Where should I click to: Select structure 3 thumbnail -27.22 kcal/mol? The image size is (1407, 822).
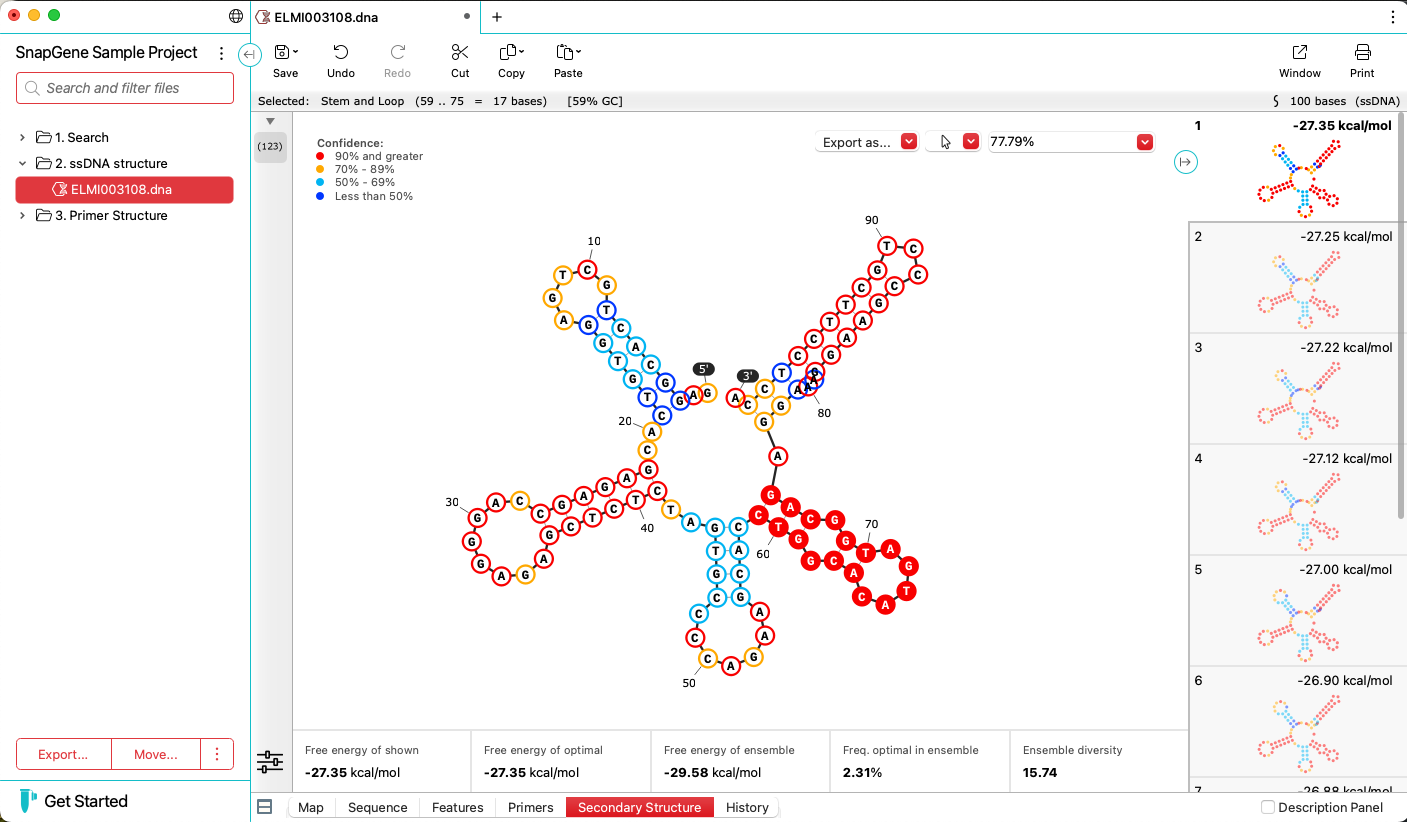click(1295, 389)
